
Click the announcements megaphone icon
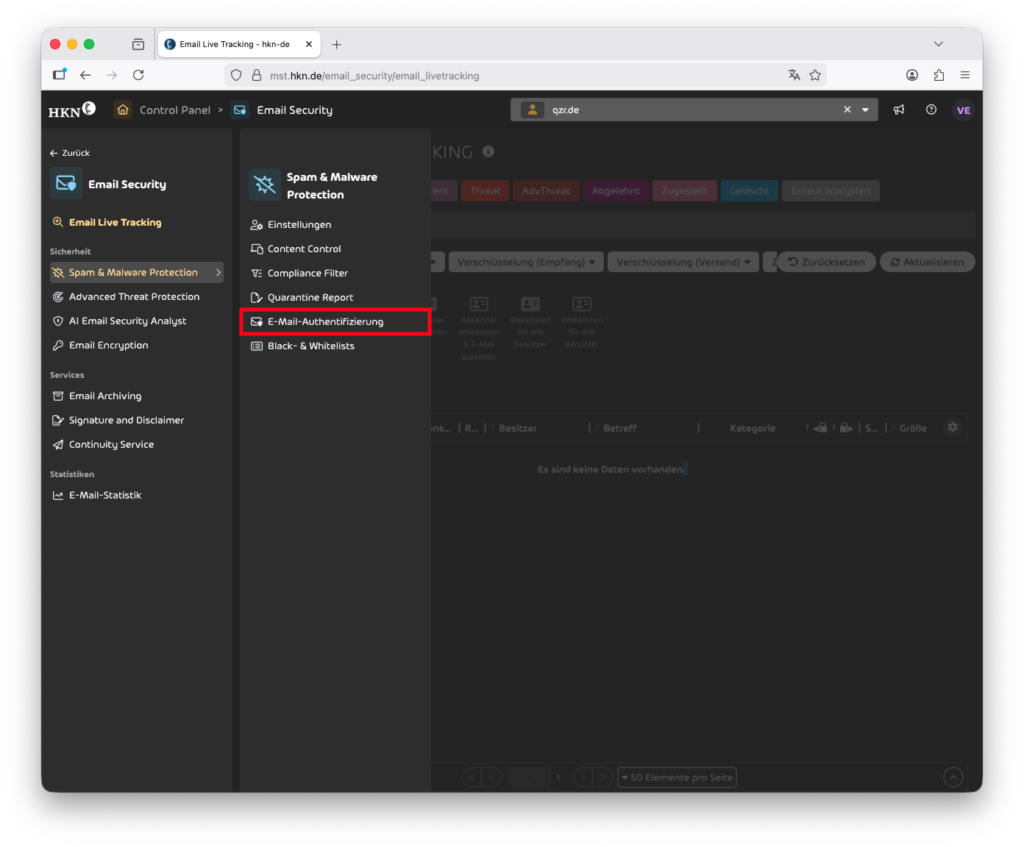(898, 110)
